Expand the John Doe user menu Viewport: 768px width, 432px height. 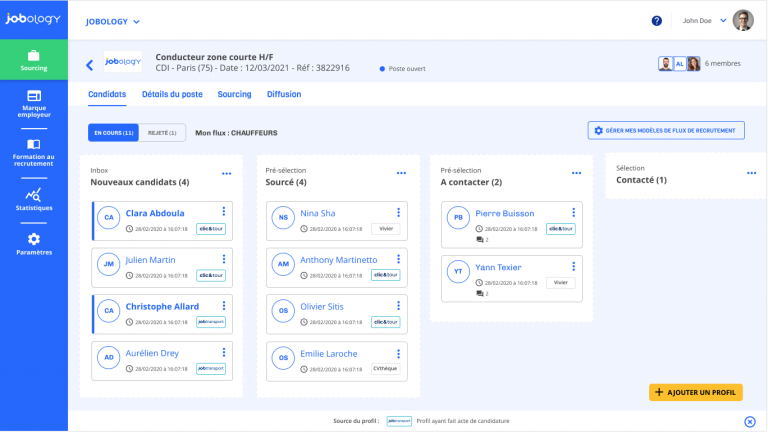[704, 21]
